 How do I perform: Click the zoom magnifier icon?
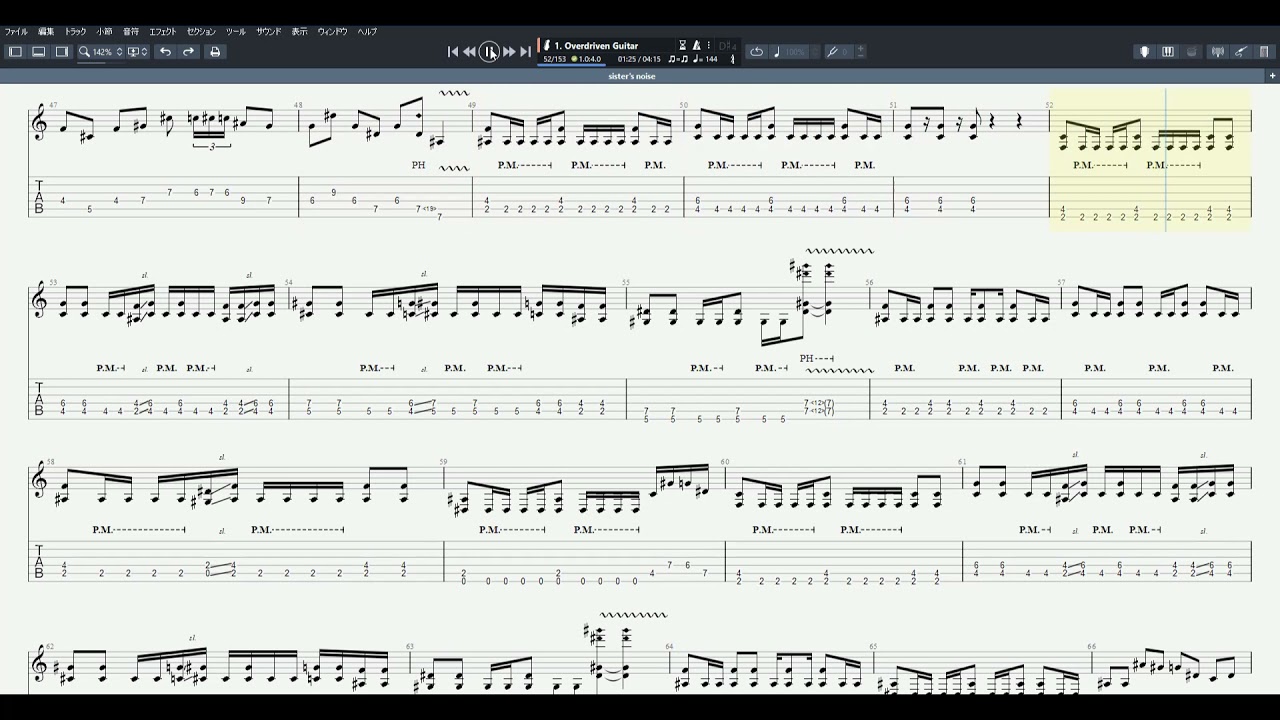click(84, 52)
